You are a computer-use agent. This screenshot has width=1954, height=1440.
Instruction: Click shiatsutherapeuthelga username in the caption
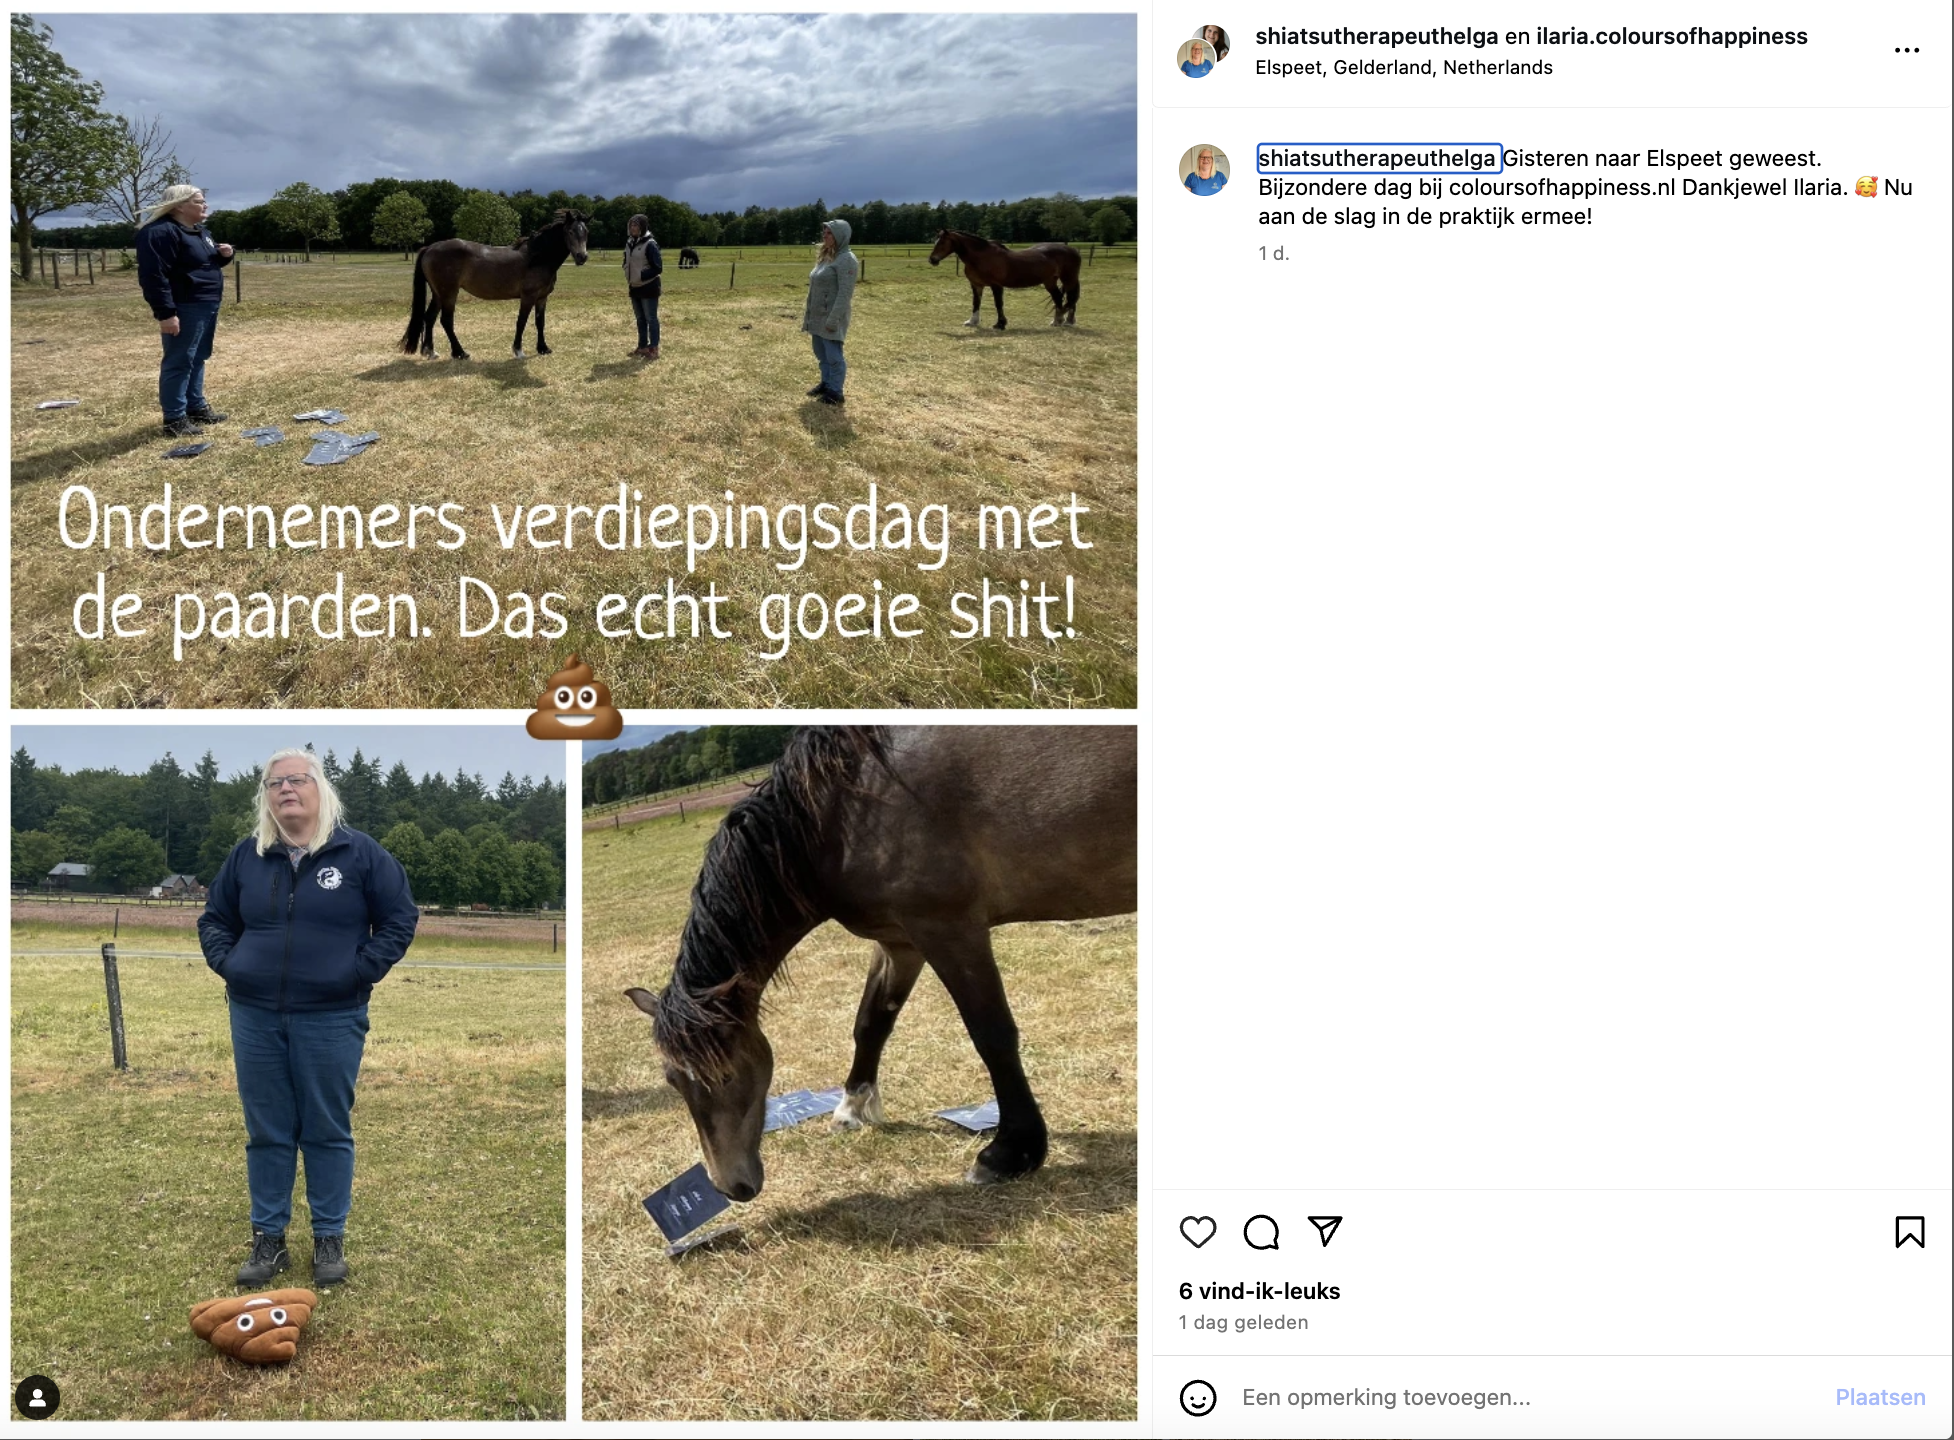[x=1377, y=158]
